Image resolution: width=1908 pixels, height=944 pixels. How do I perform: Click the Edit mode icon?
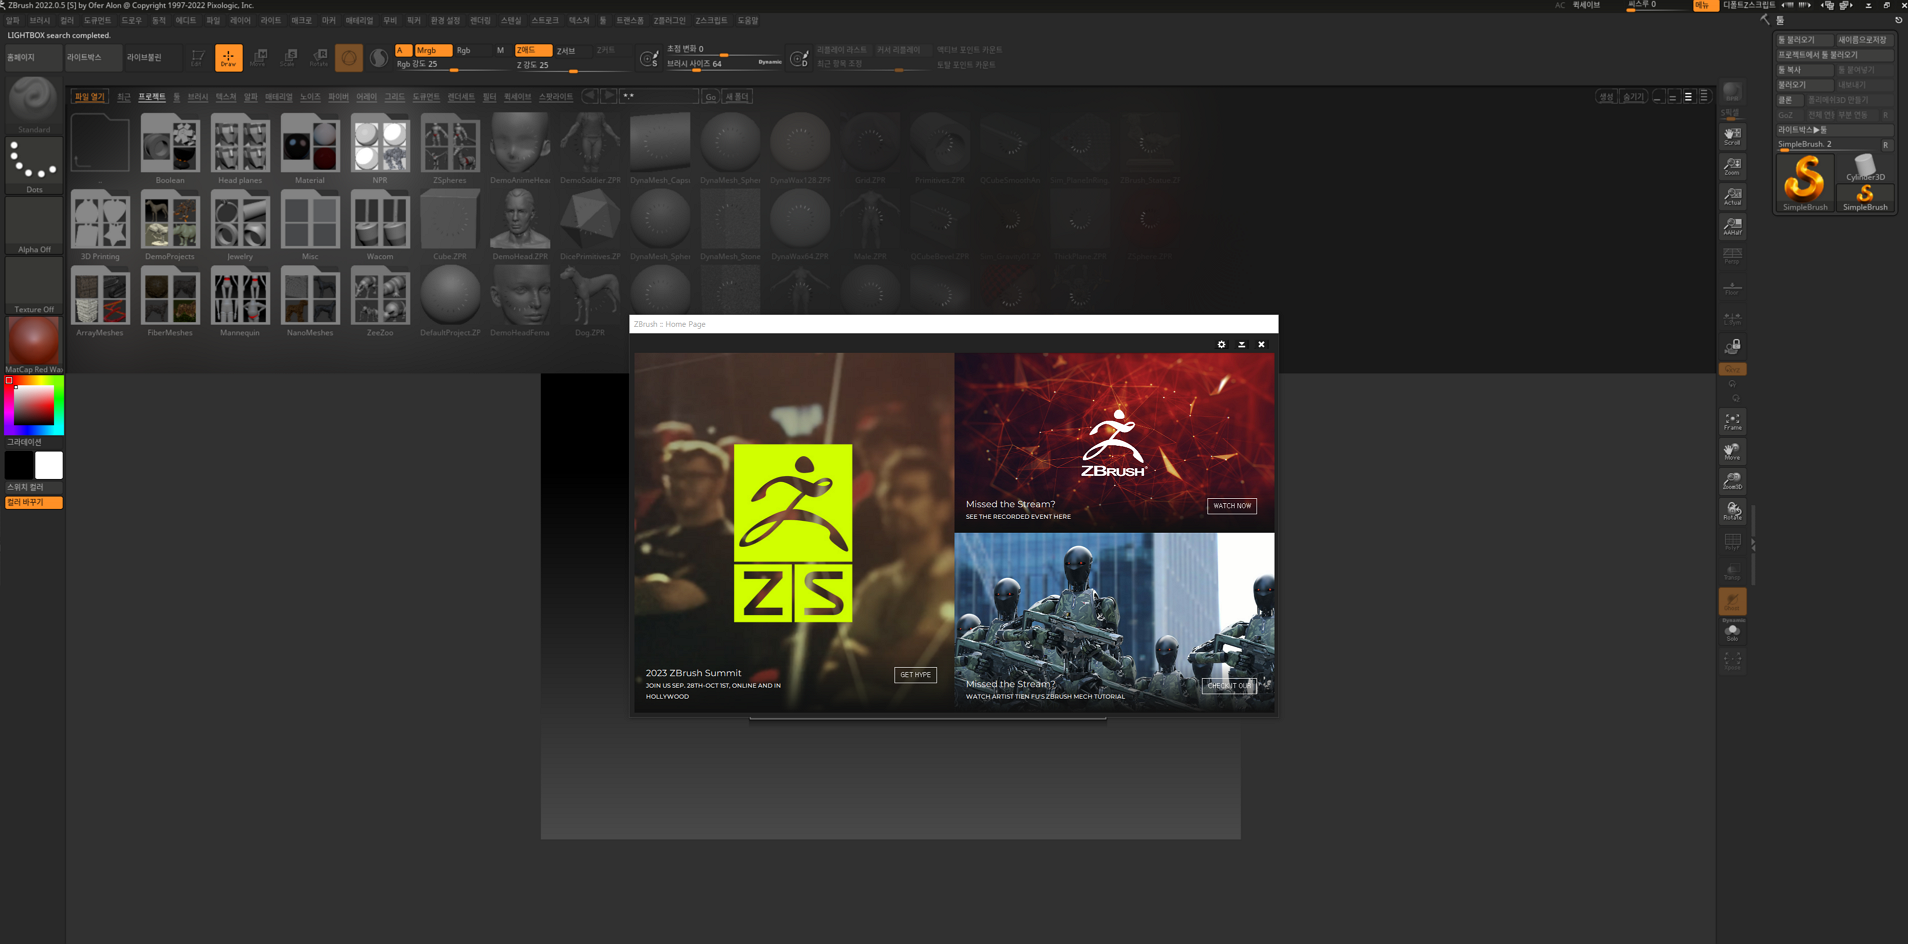click(x=198, y=58)
